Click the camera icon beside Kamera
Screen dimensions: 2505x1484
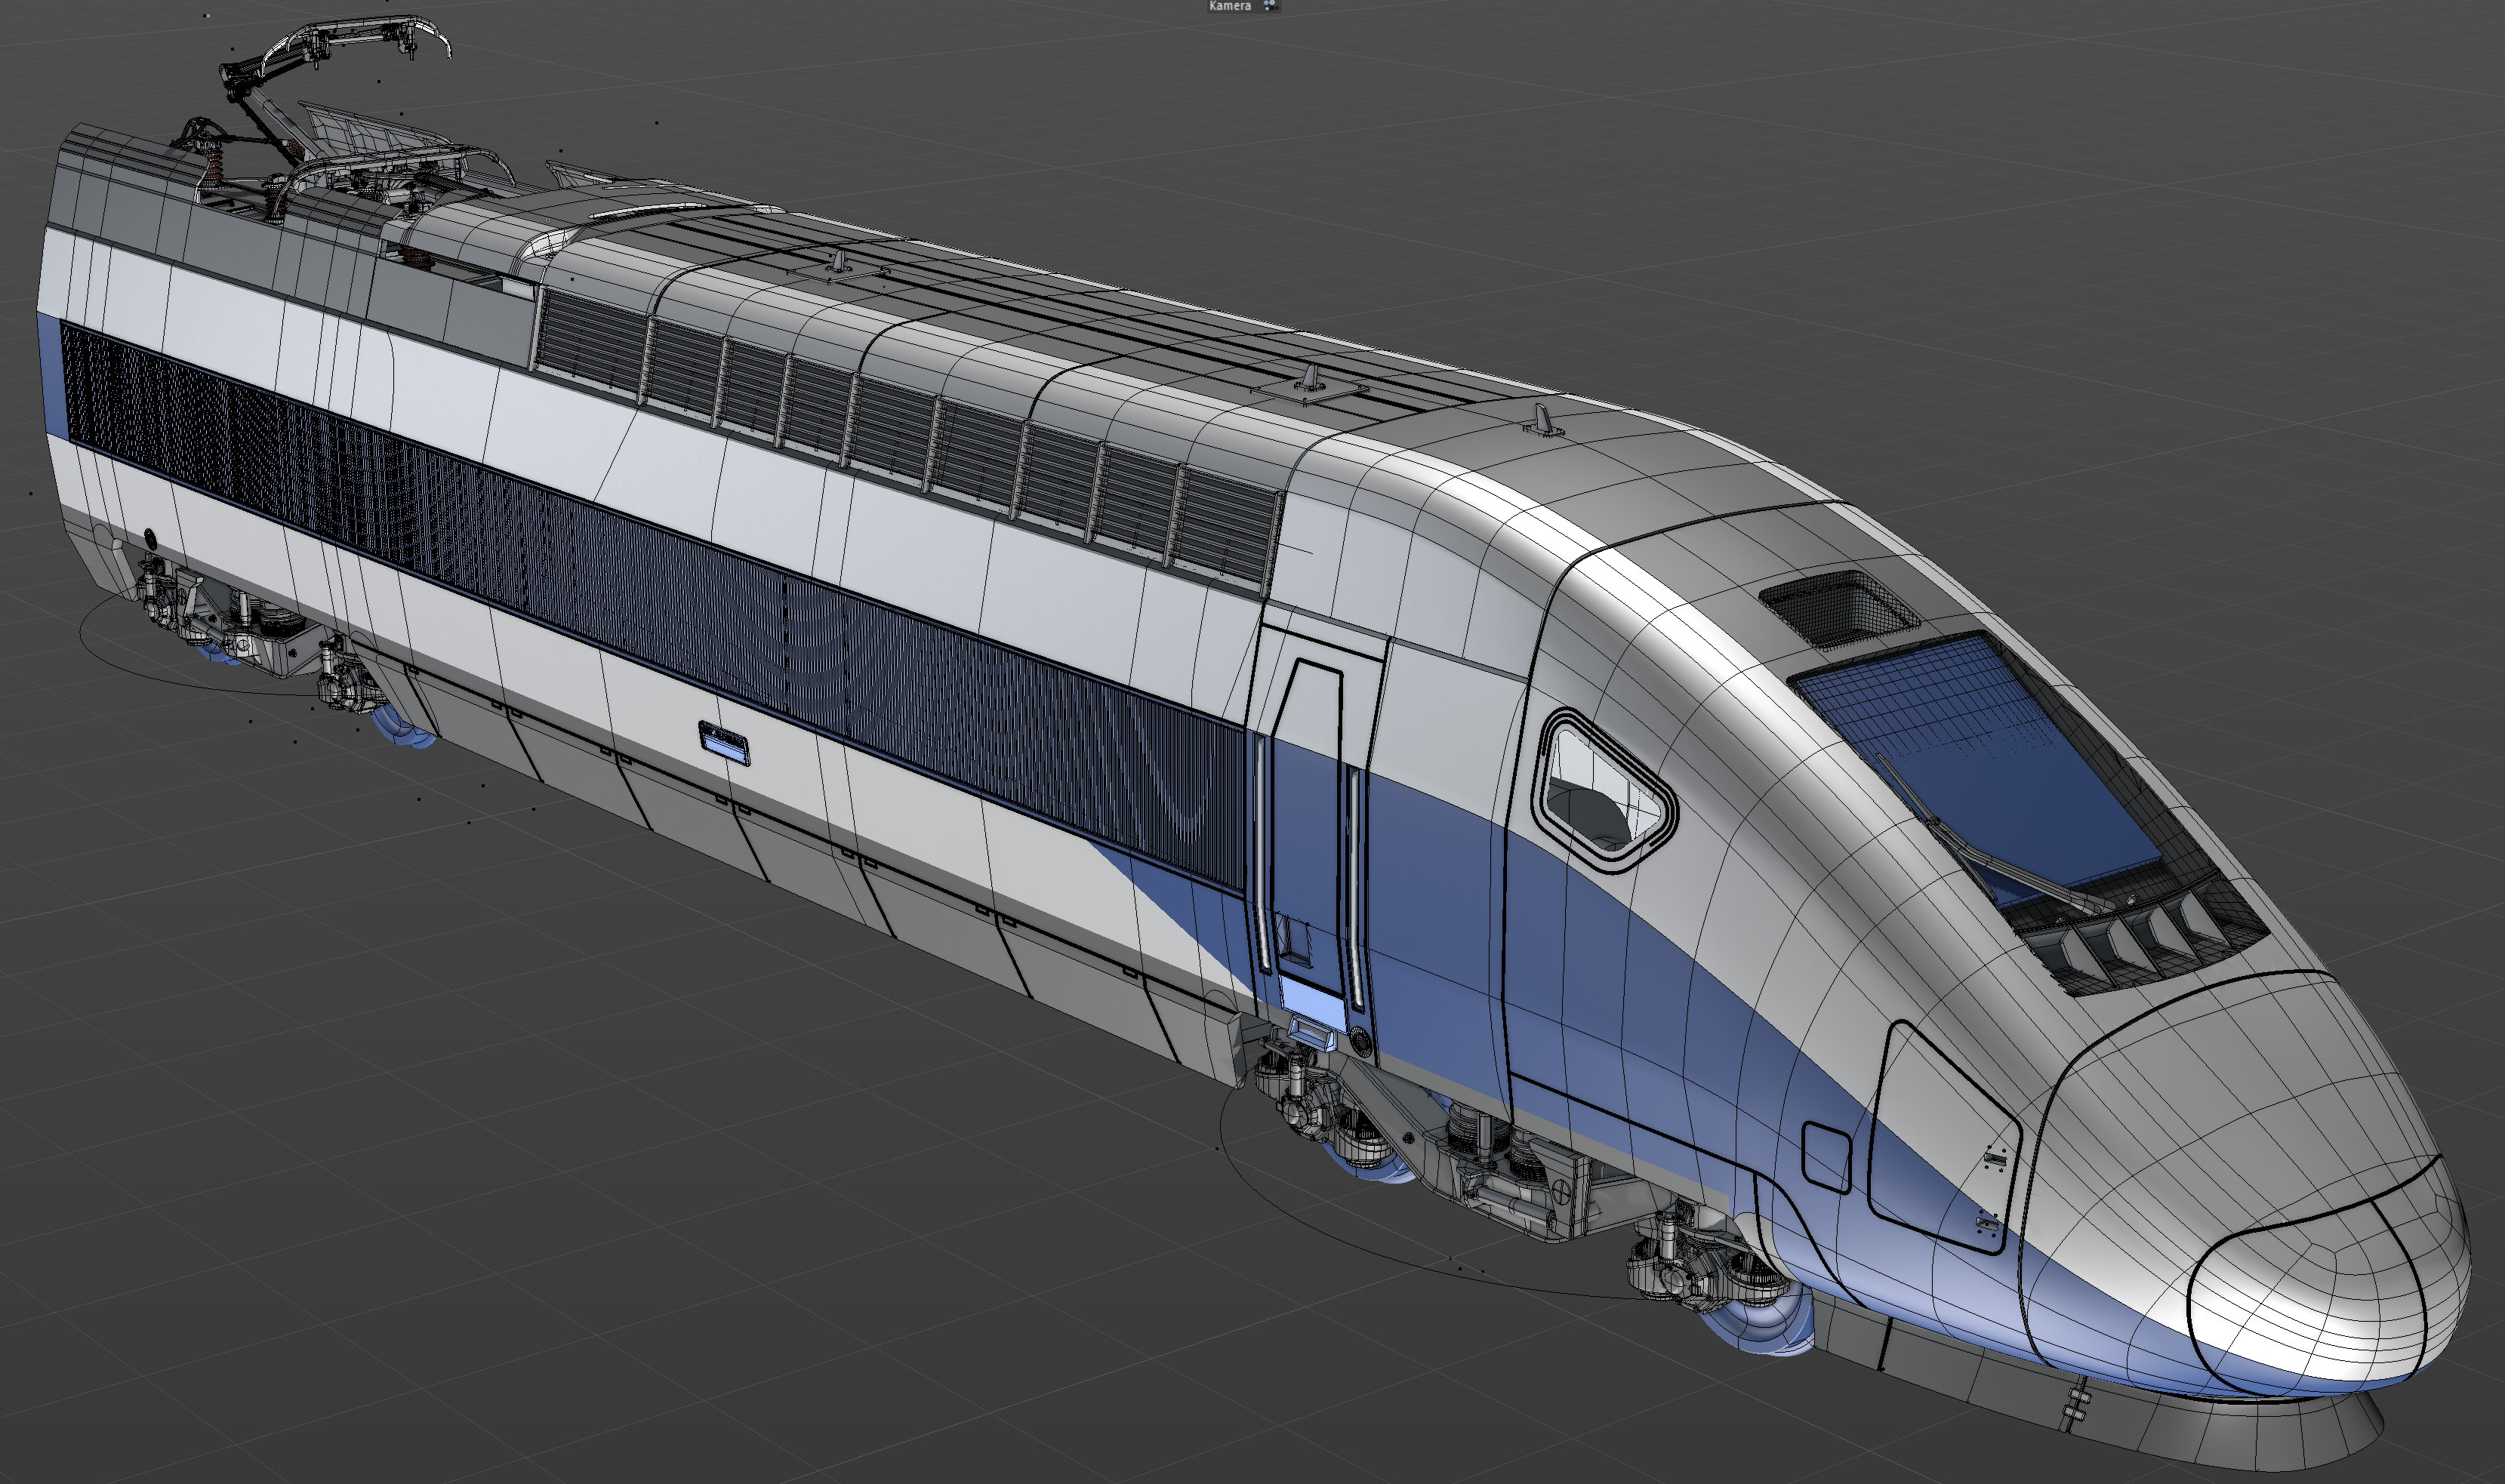click(1270, 5)
